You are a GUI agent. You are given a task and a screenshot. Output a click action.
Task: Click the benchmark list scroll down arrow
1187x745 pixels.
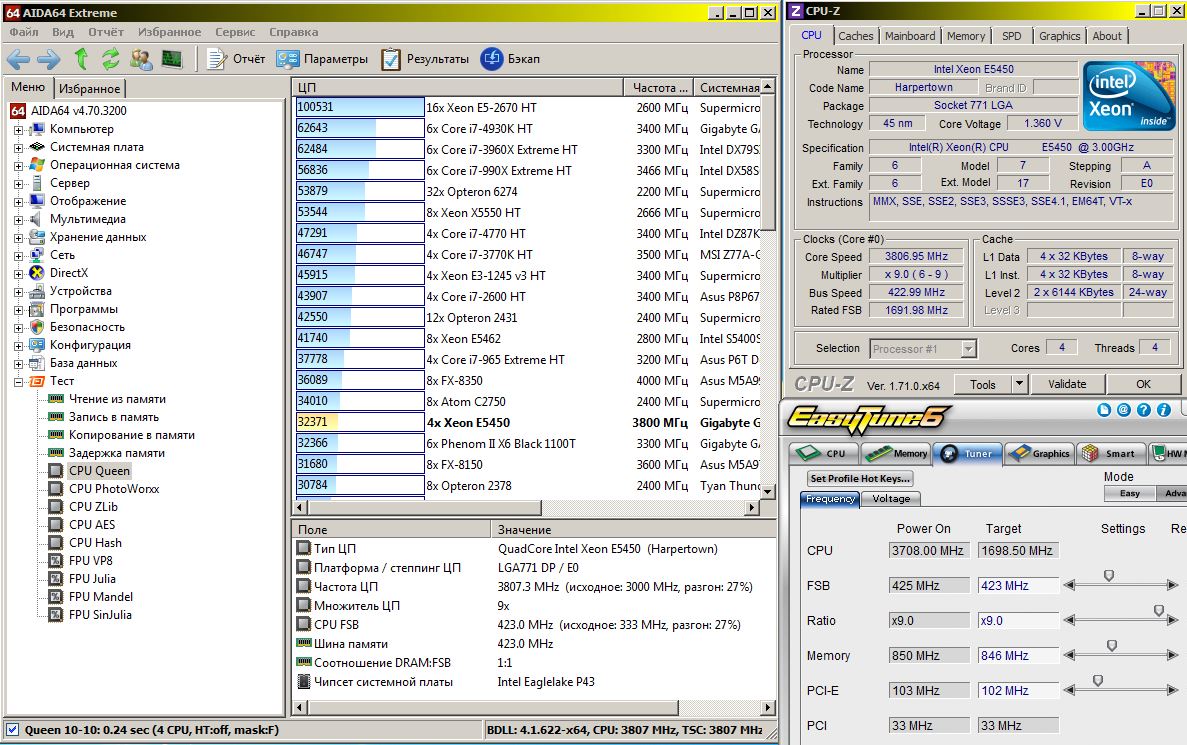click(768, 491)
